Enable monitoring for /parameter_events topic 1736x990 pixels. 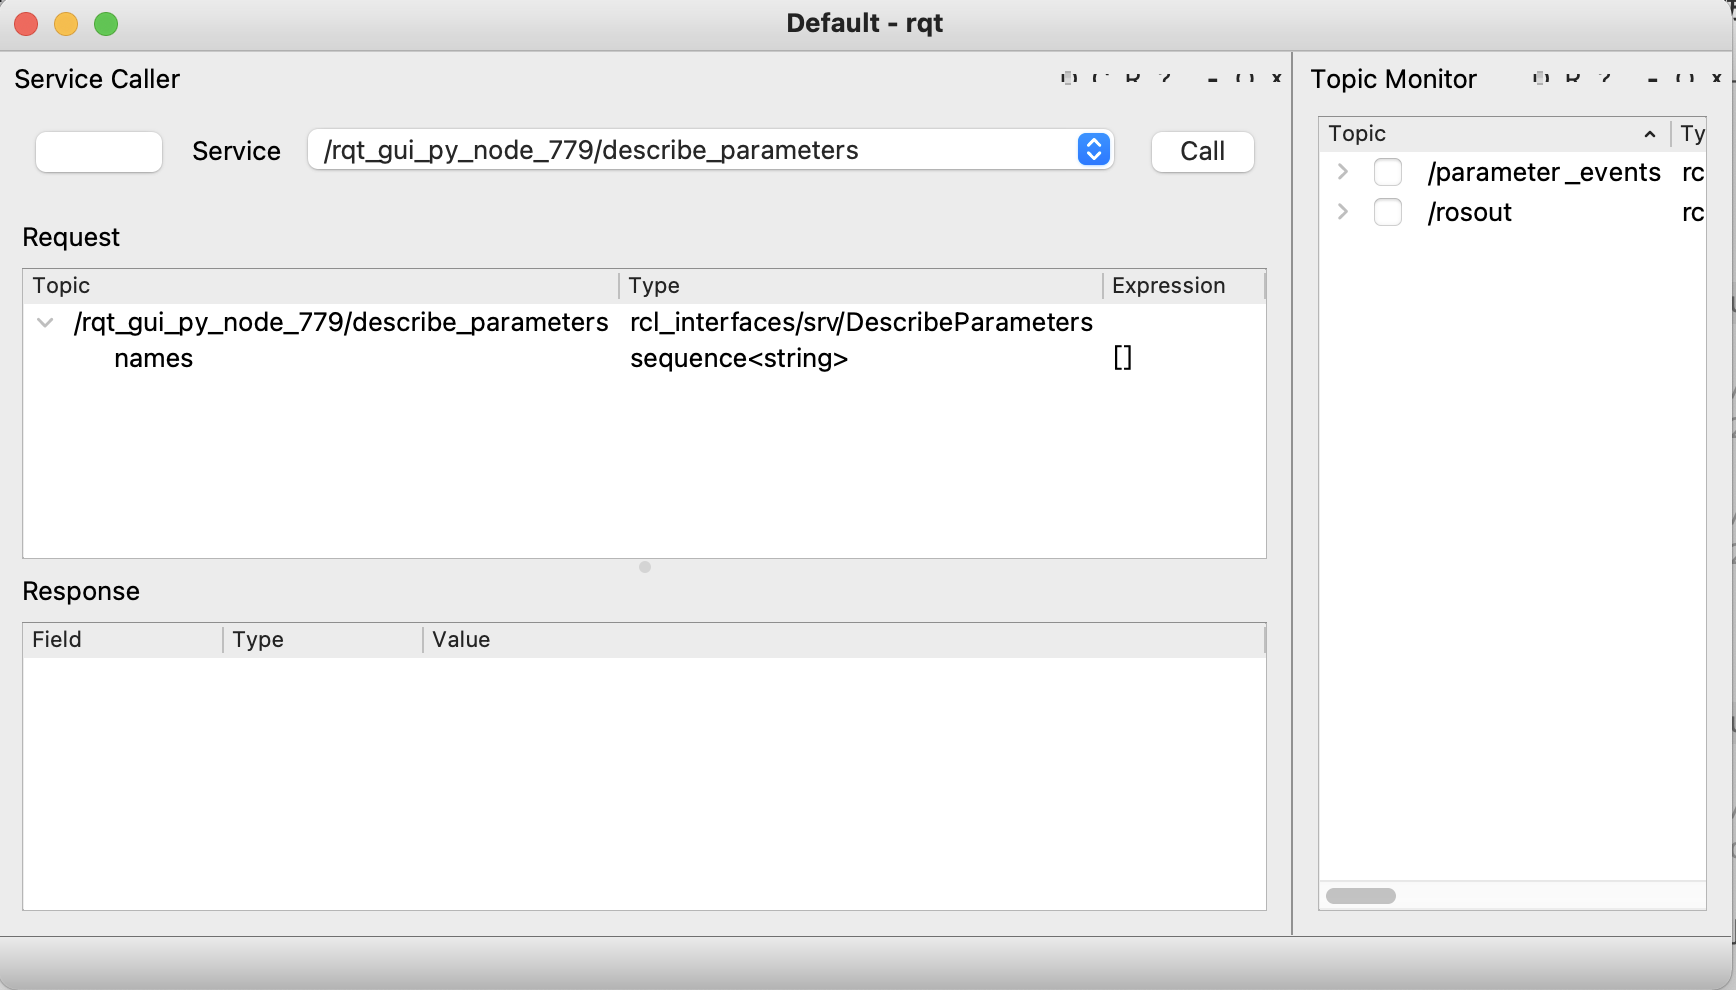coord(1388,172)
